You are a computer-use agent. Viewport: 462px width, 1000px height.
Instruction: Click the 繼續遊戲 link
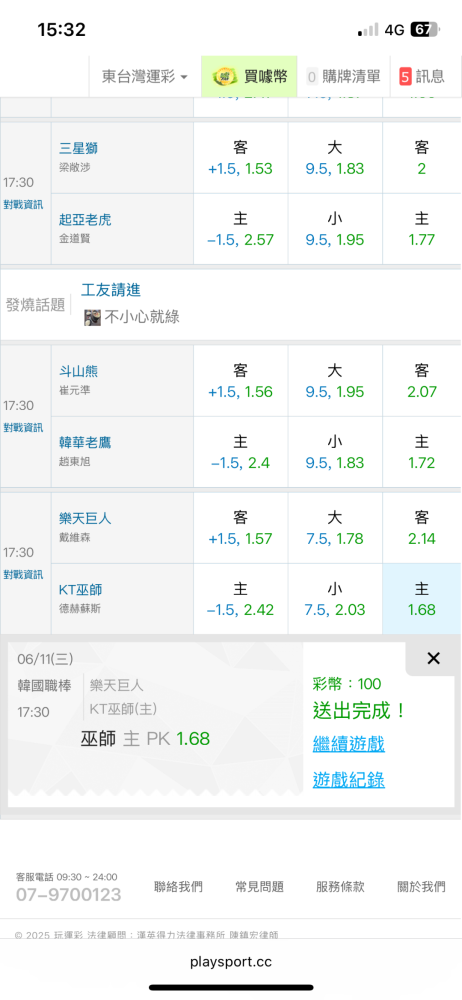[x=348, y=744]
